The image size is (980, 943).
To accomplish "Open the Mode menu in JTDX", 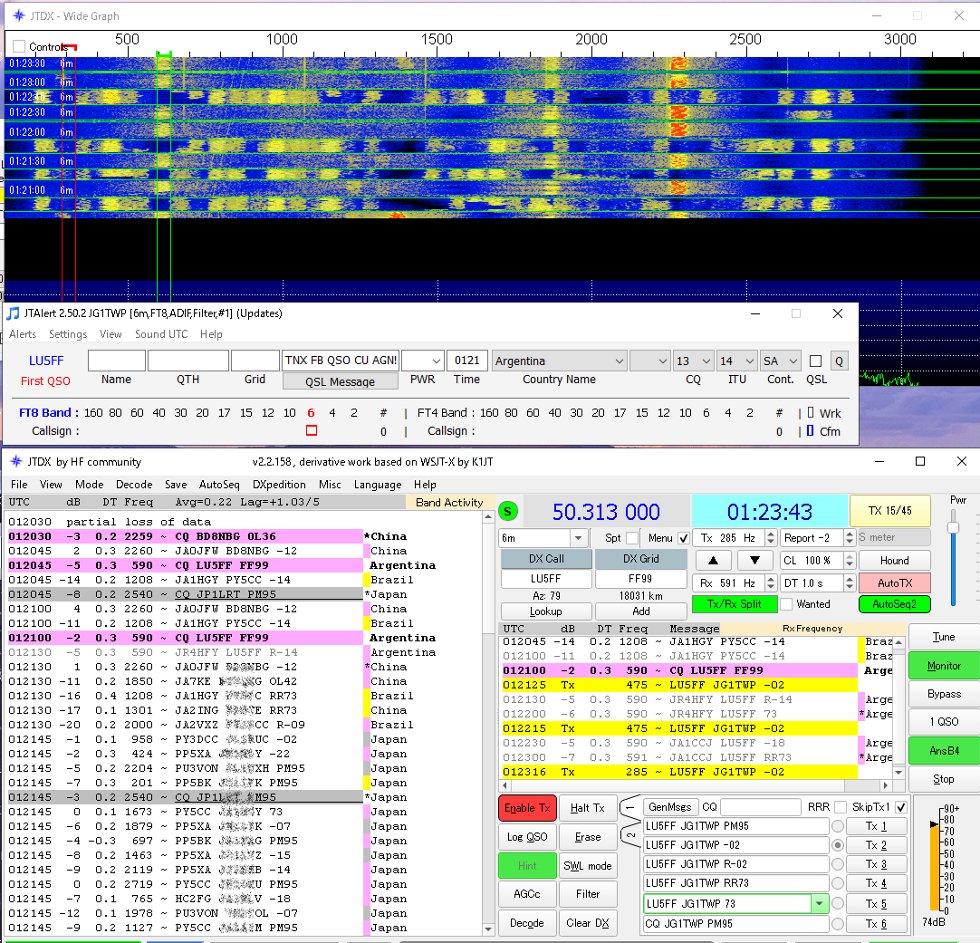I will click(x=89, y=484).
